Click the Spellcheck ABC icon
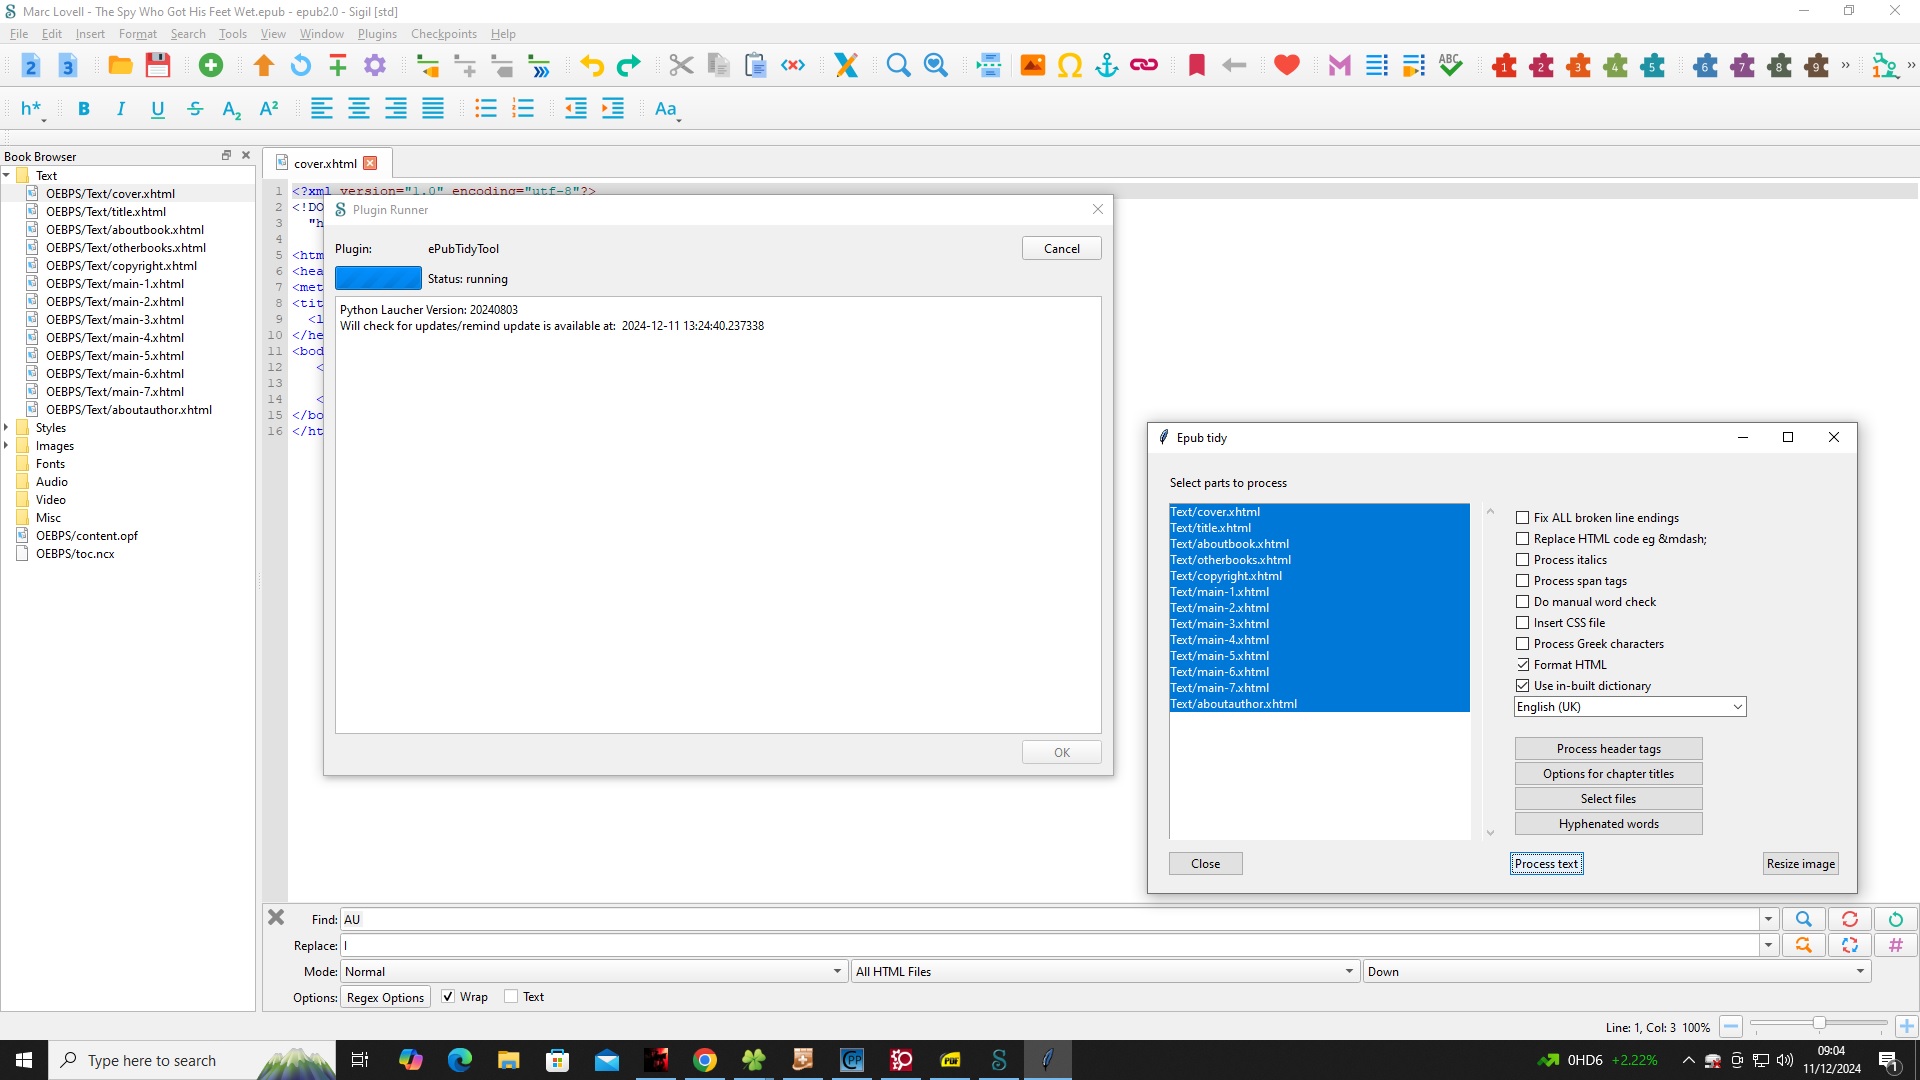 click(1450, 66)
